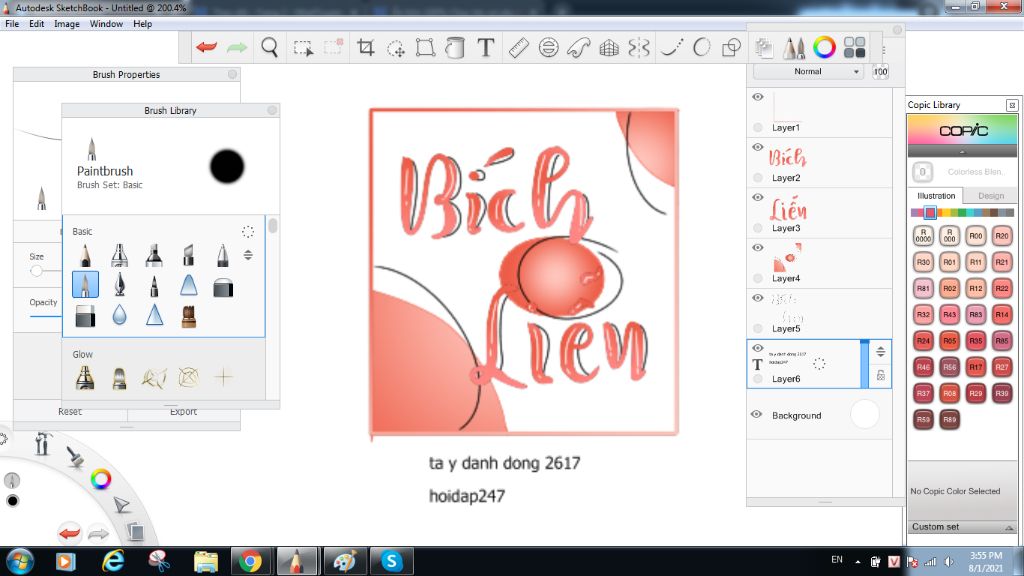Toggle Background layer visibility eye
1024x576 pixels.
click(x=757, y=414)
